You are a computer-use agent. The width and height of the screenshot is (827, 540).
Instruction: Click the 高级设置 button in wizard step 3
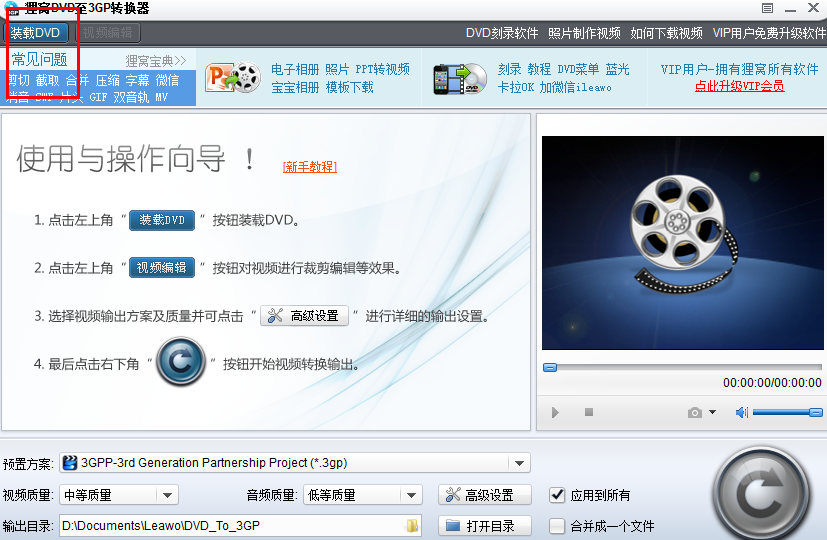tap(304, 315)
